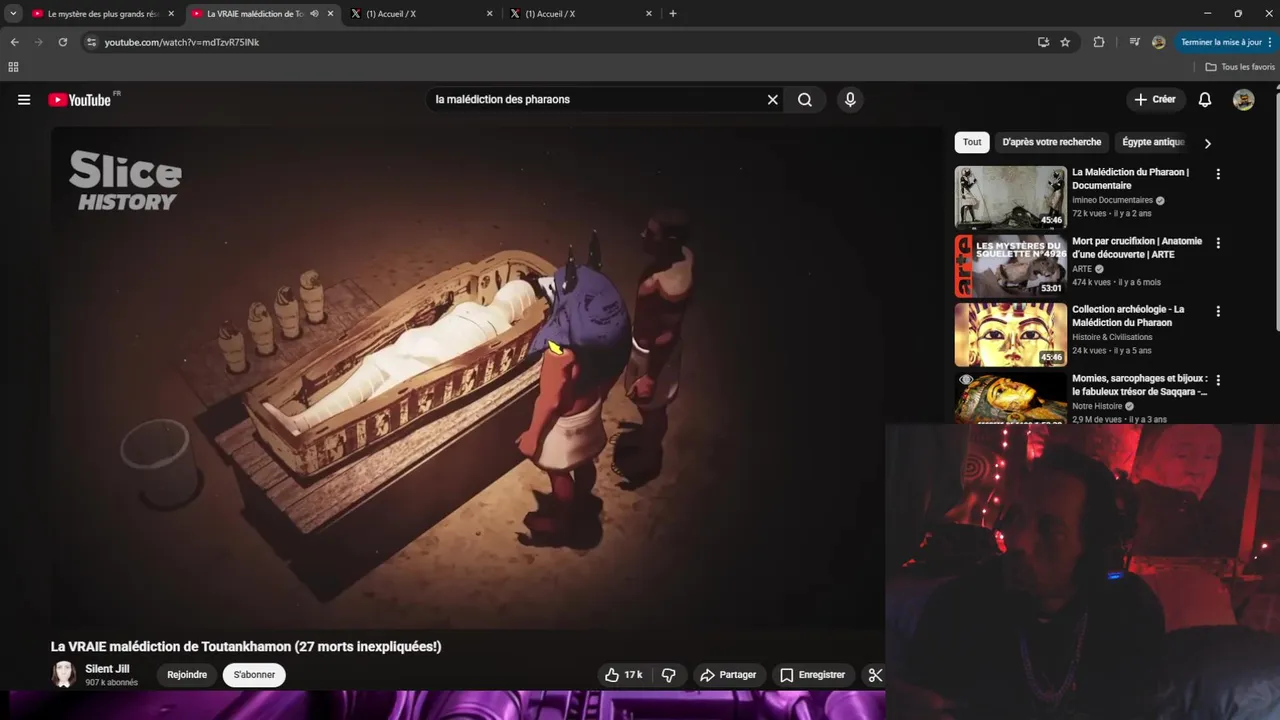Open YouTube notifications bell
Image resolution: width=1280 pixels, height=720 pixels.
[1205, 100]
